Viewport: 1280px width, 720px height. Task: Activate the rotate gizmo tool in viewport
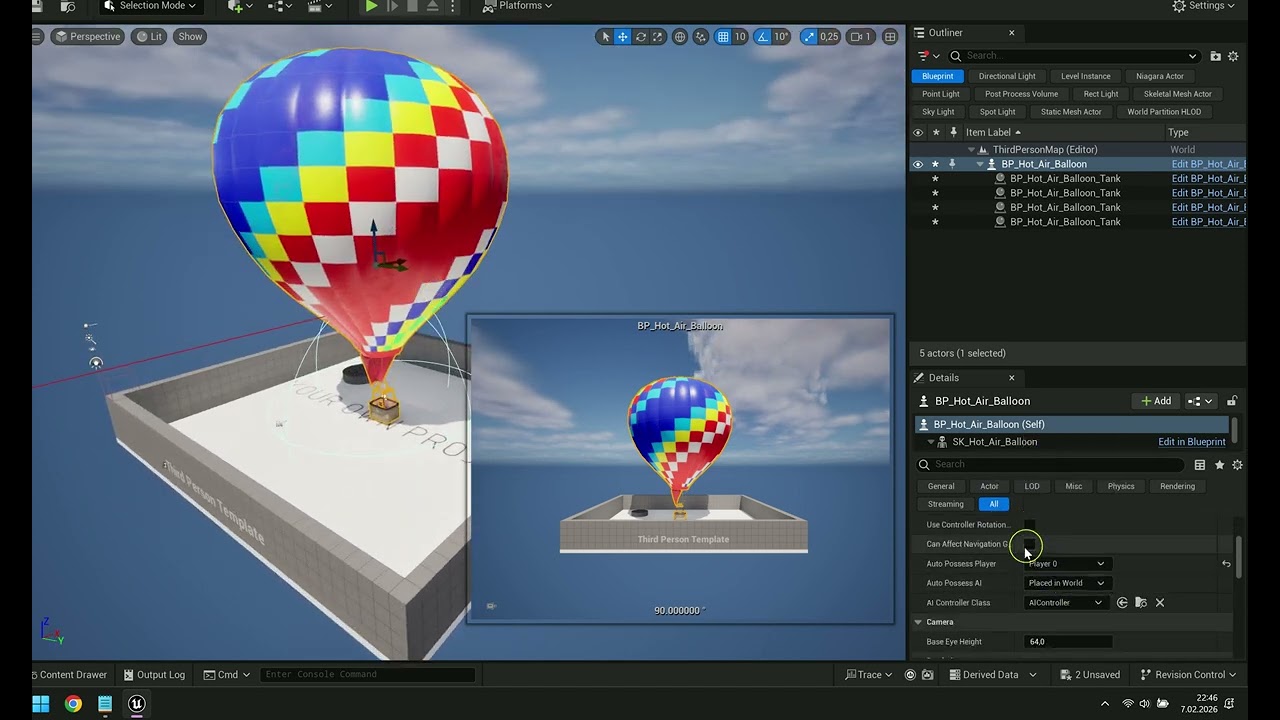coord(640,37)
